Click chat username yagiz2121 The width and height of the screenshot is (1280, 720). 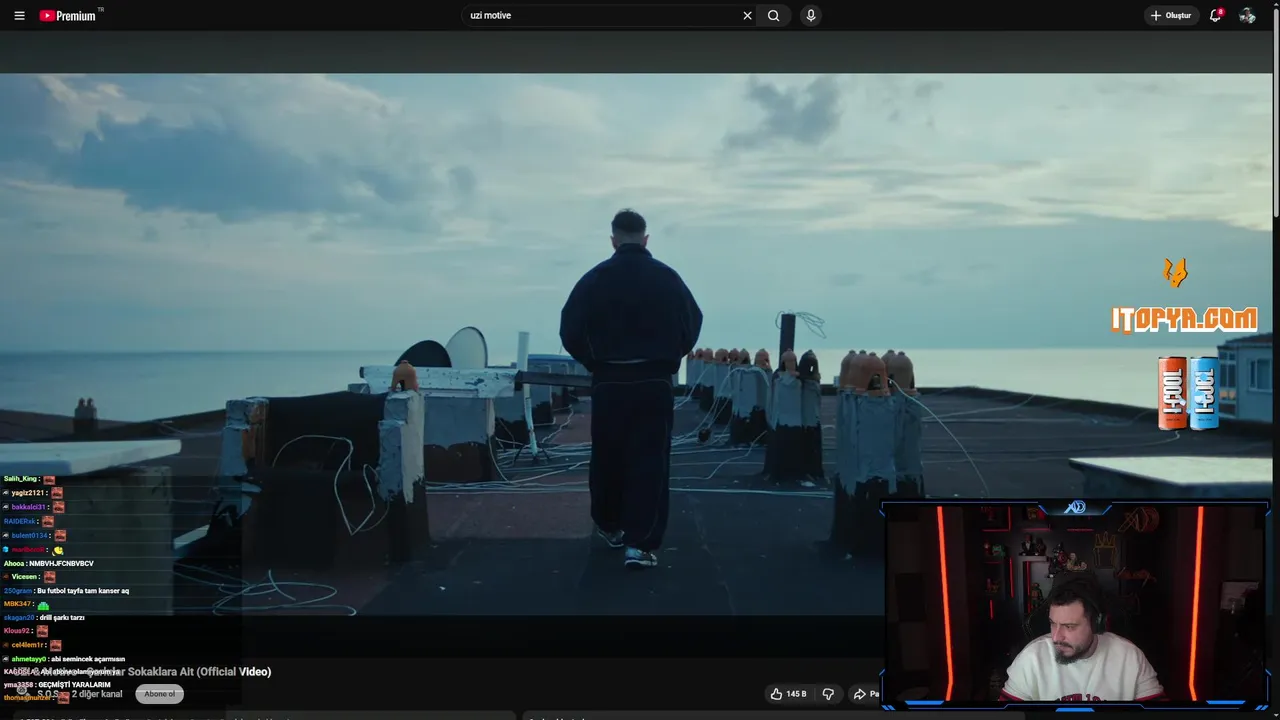tap(27, 493)
